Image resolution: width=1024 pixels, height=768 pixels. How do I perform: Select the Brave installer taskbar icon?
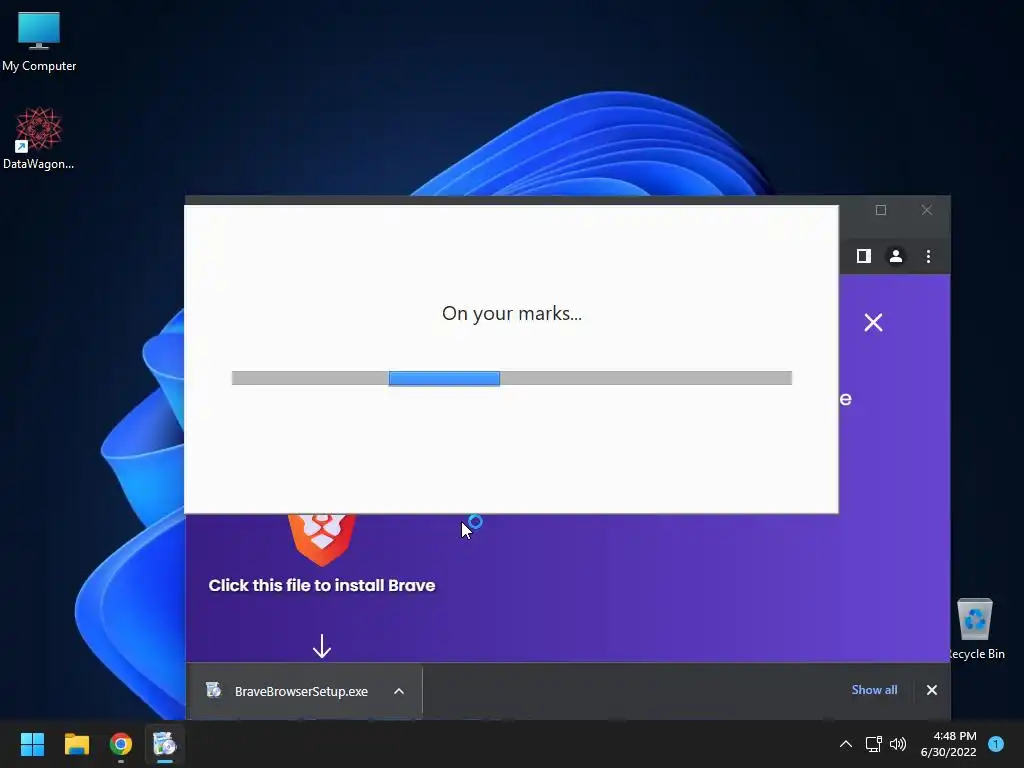(165, 744)
